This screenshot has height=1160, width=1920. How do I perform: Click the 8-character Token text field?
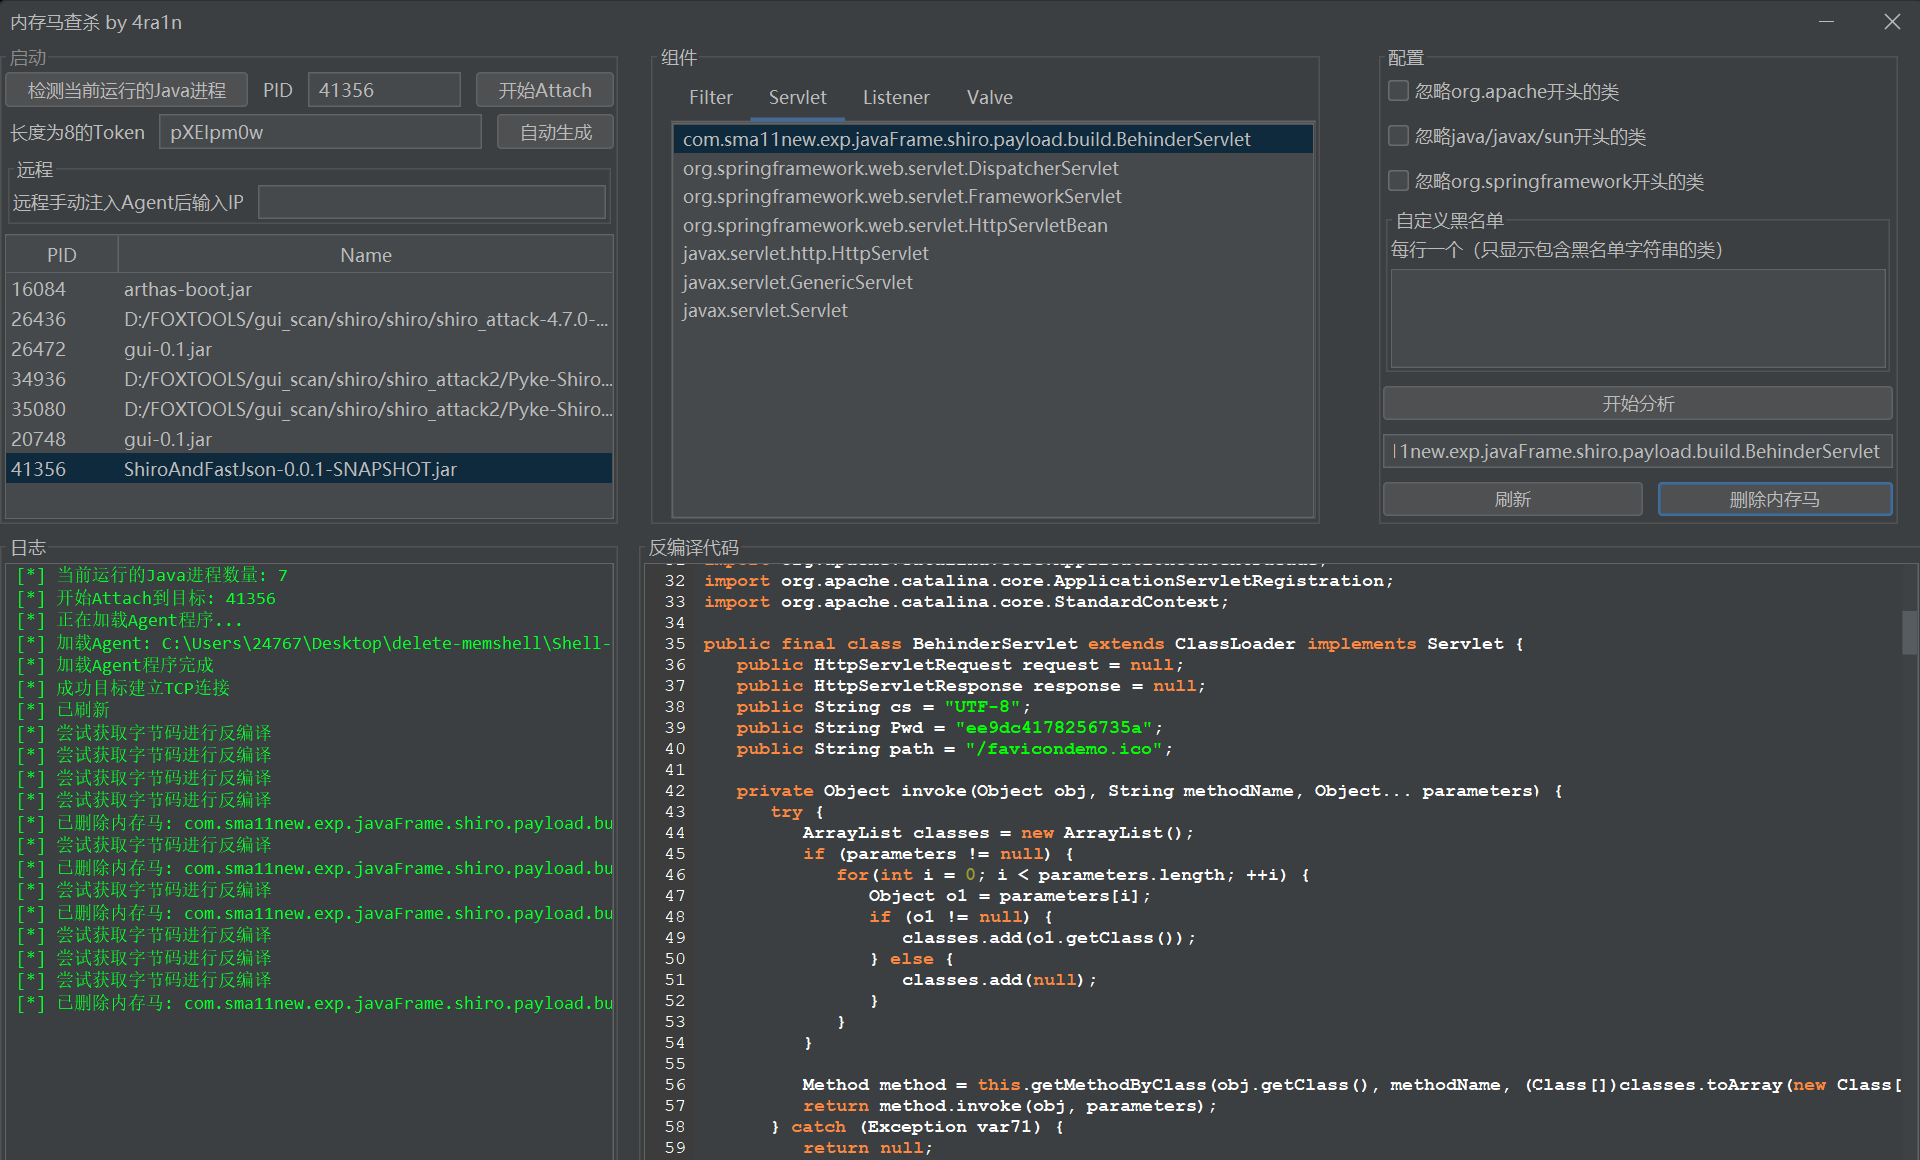(x=320, y=132)
